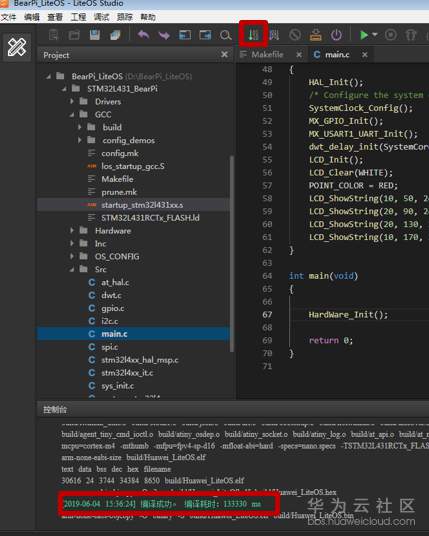
Task: Open the 文件 menu
Action: pyautogui.click(x=8, y=17)
